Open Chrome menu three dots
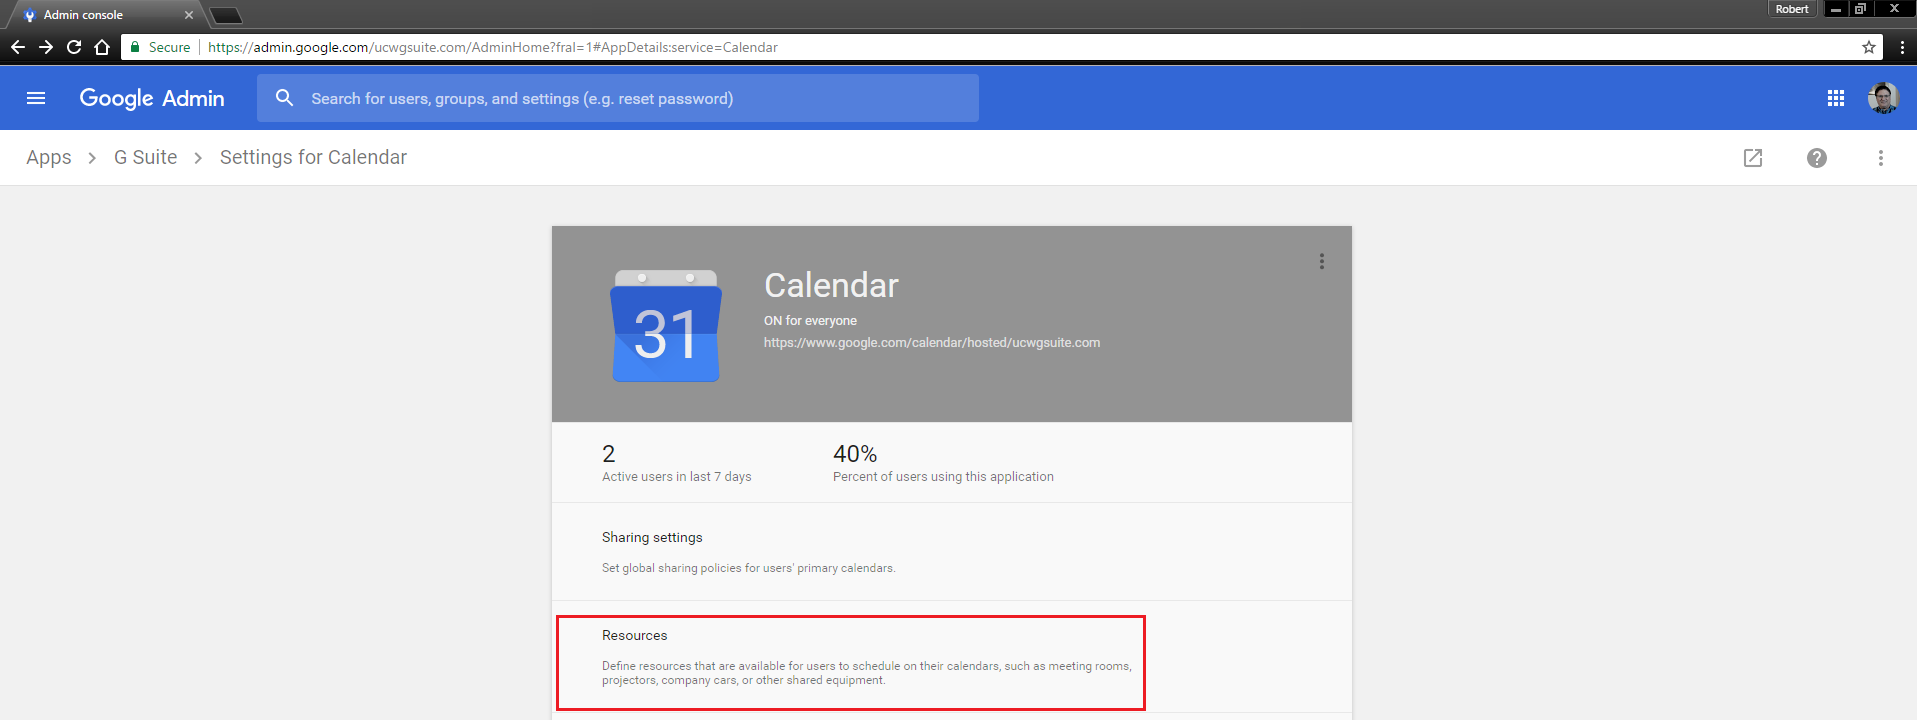Screen dimensions: 1917x720 coord(1902,47)
